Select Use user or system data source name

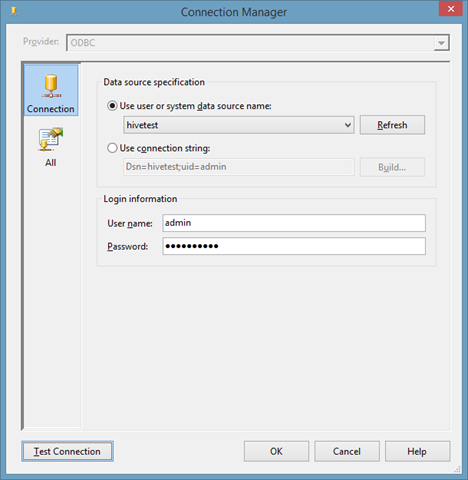coord(112,106)
